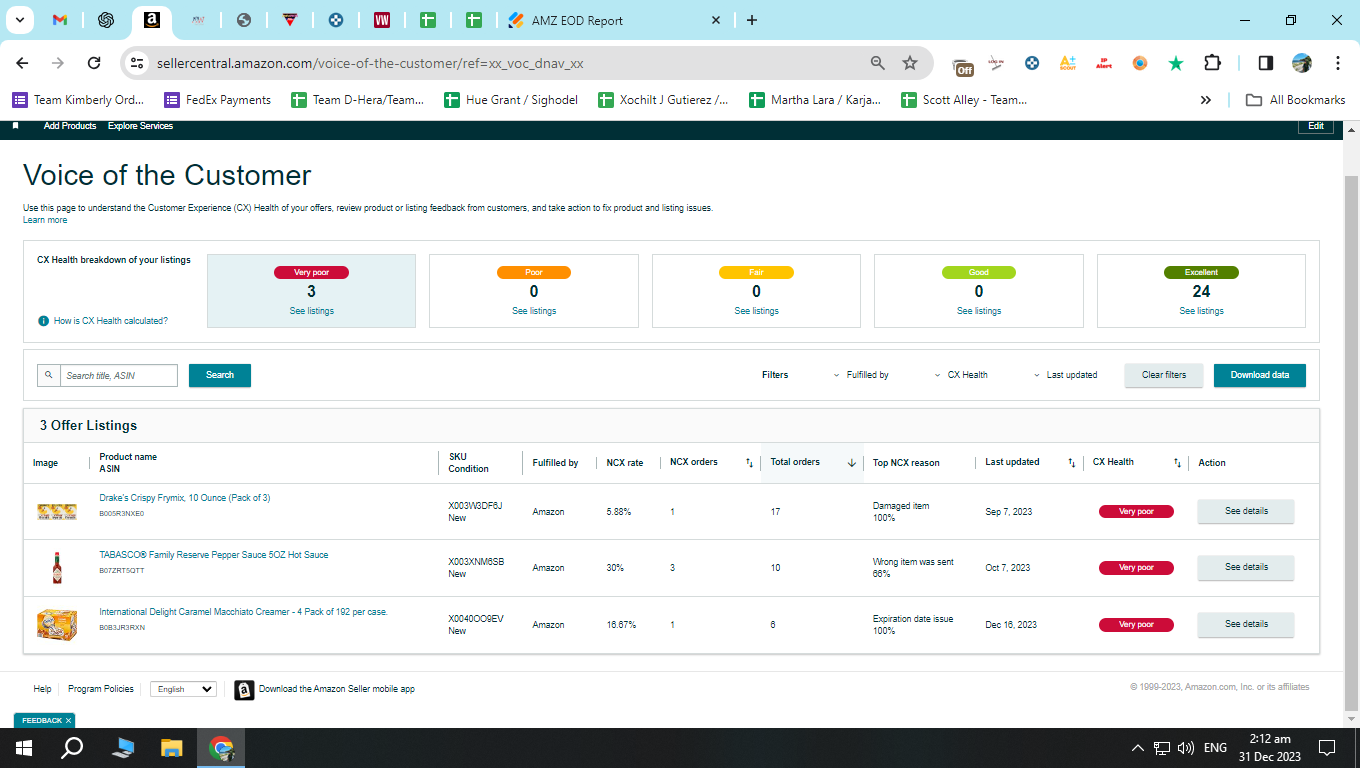Open the AMZ EOD Report tab
Image resolution: width=1360 pixels, height=768 pixels.
coord(616,20)
